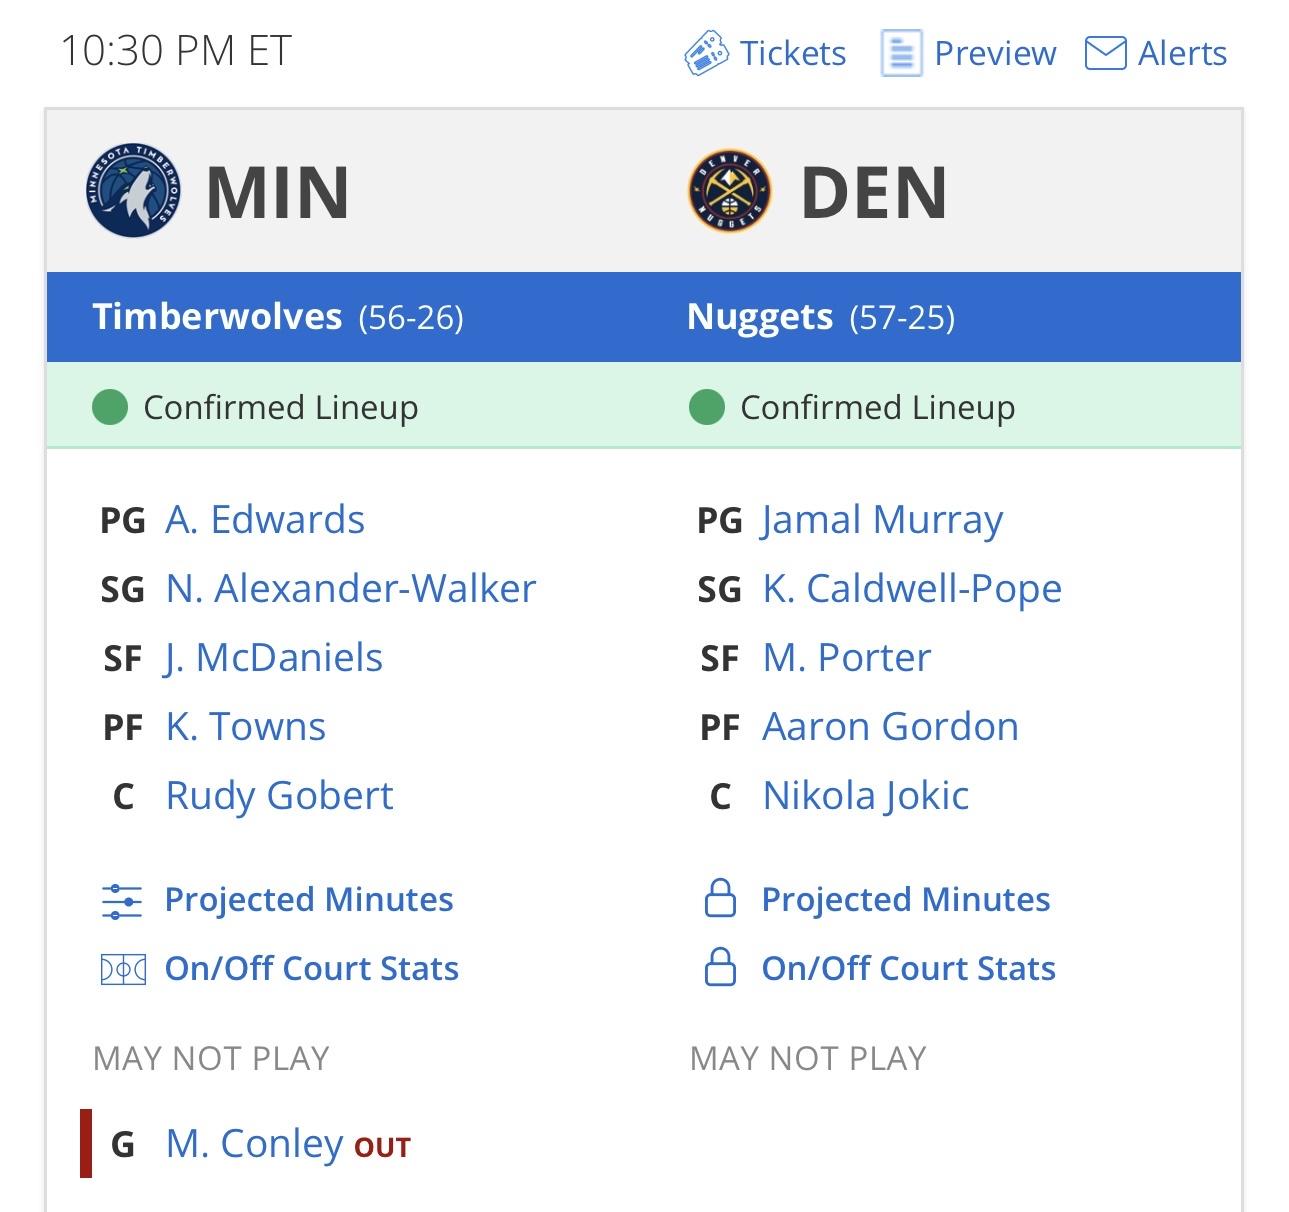
Task: Click the court icon beside Timberwolves On/Off Stats
Action: (123, 969)
